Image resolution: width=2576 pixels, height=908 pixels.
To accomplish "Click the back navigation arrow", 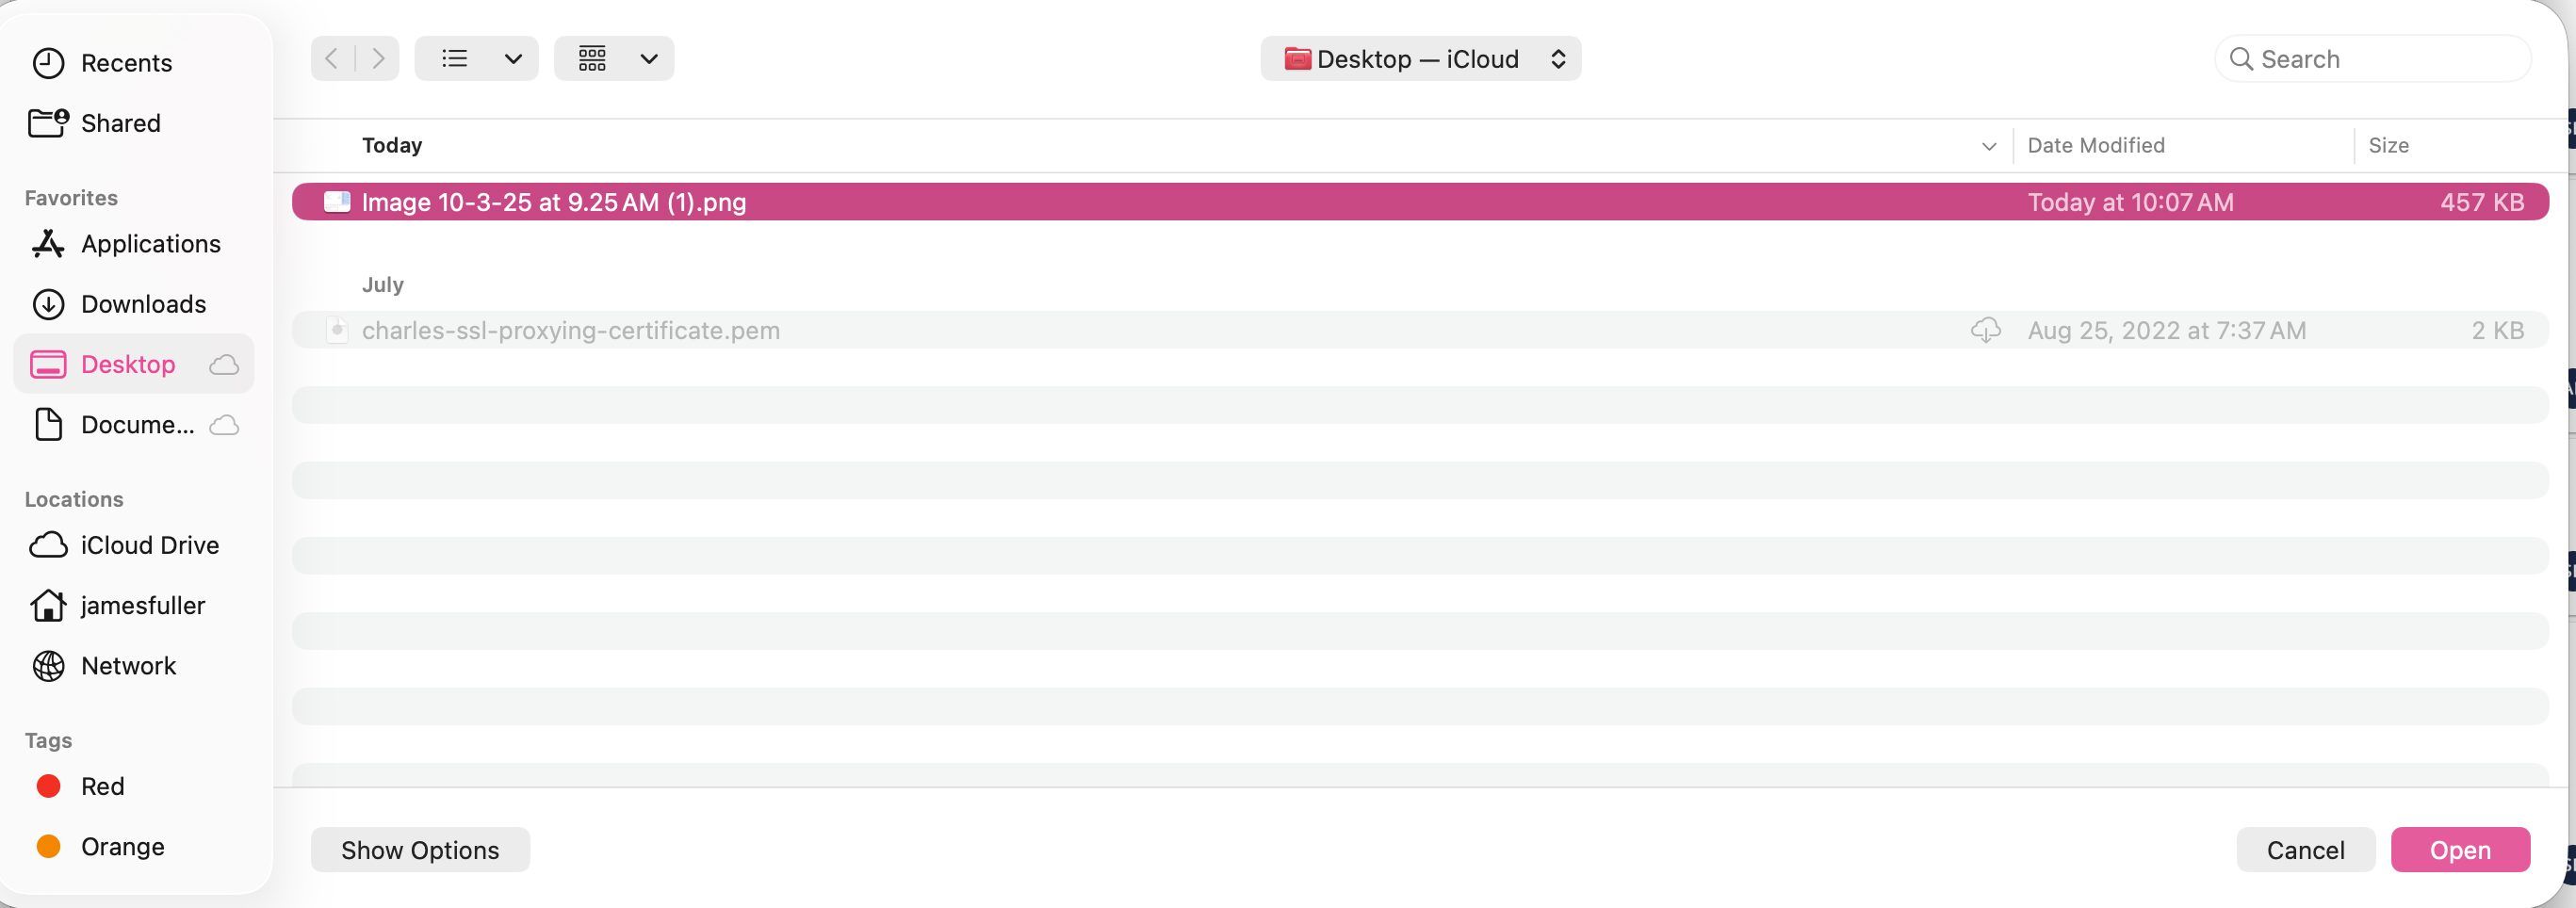I will (x=332, y=59).
